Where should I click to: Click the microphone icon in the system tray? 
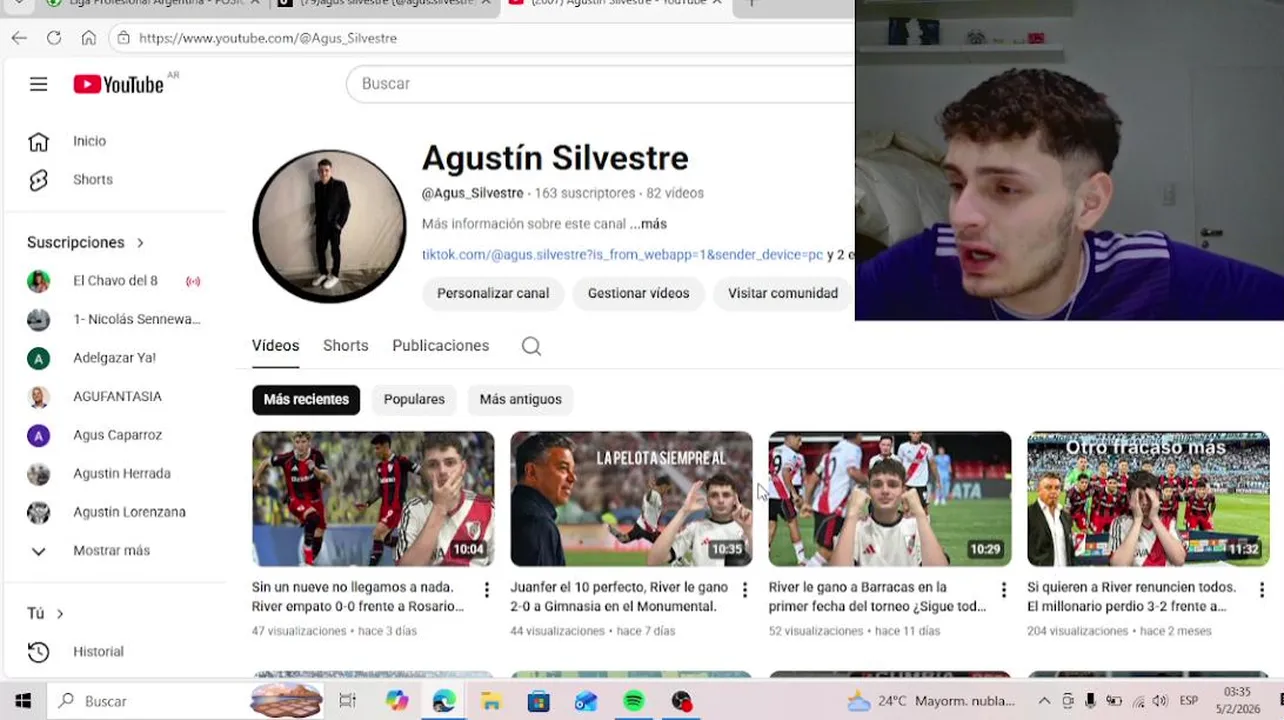(x=1090, y=701)
